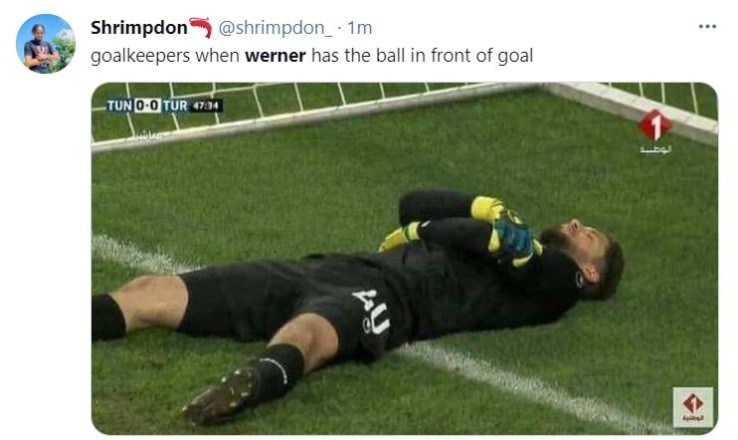
Task: Click the bold word werner
Action: point(275,56)
